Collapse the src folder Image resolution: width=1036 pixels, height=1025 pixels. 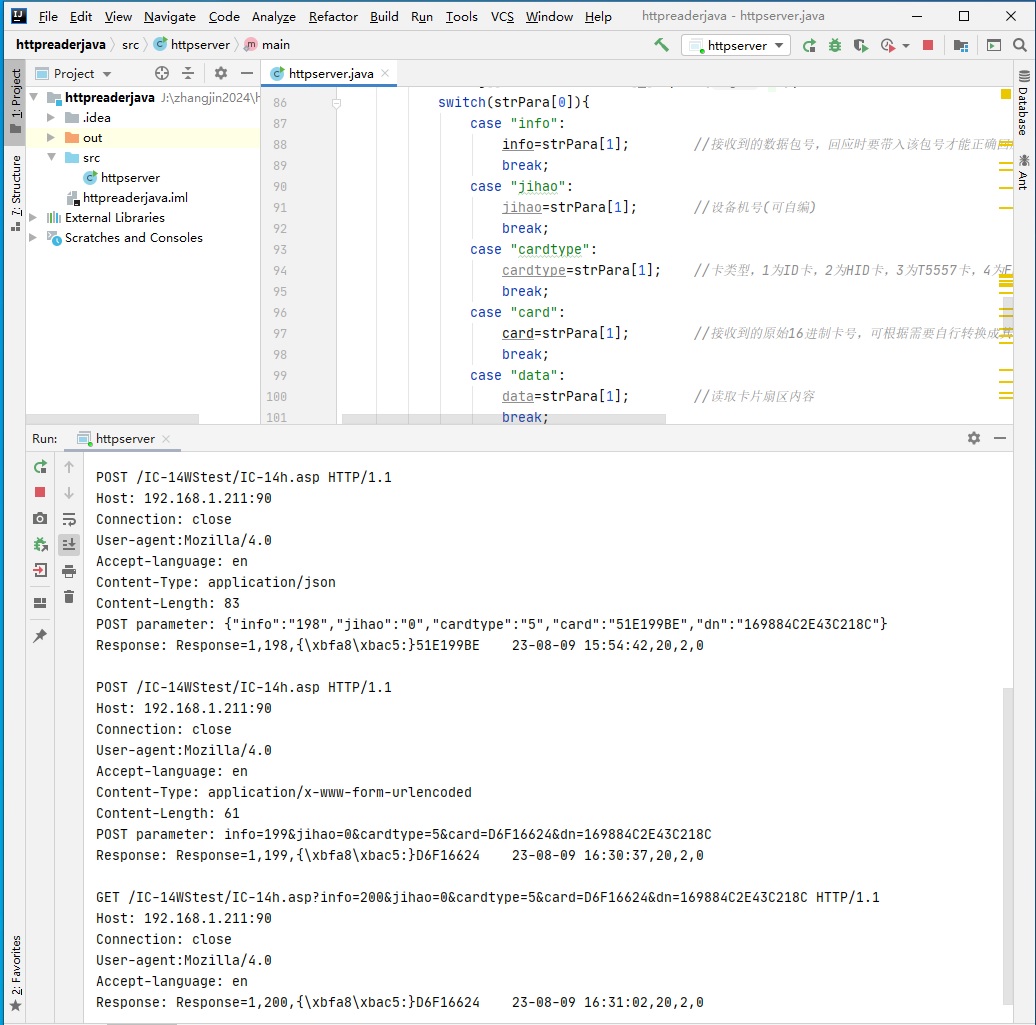51,158
